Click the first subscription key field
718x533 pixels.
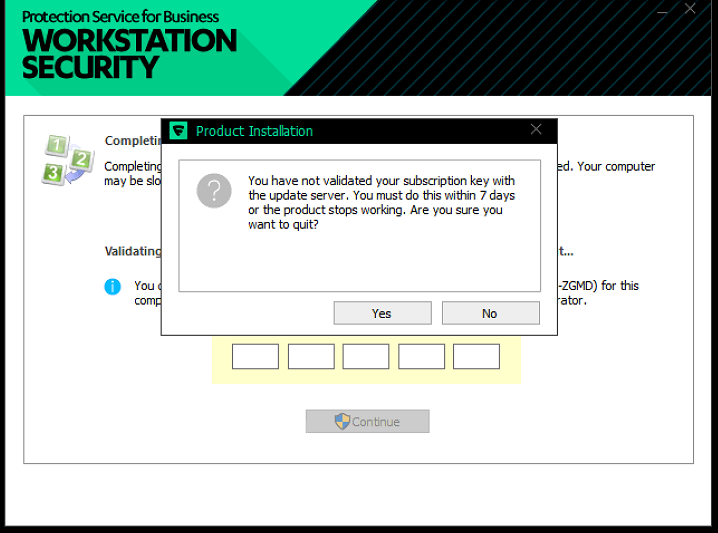pyautogui.click(x=255, y=356)
